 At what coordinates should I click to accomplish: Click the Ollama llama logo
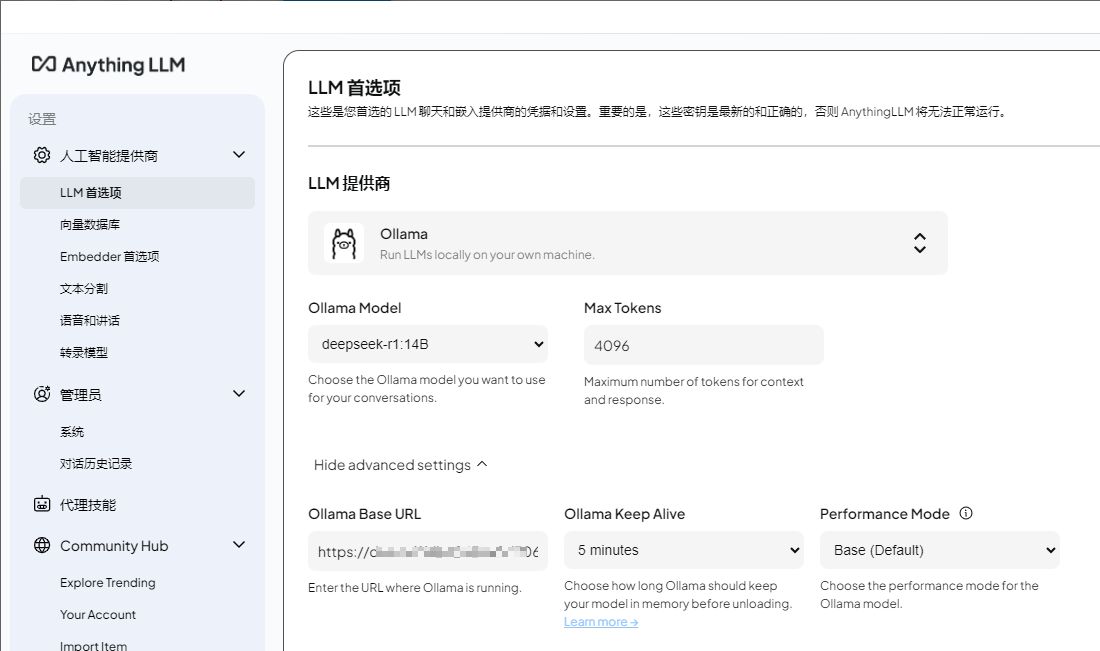tap(344, 243)
